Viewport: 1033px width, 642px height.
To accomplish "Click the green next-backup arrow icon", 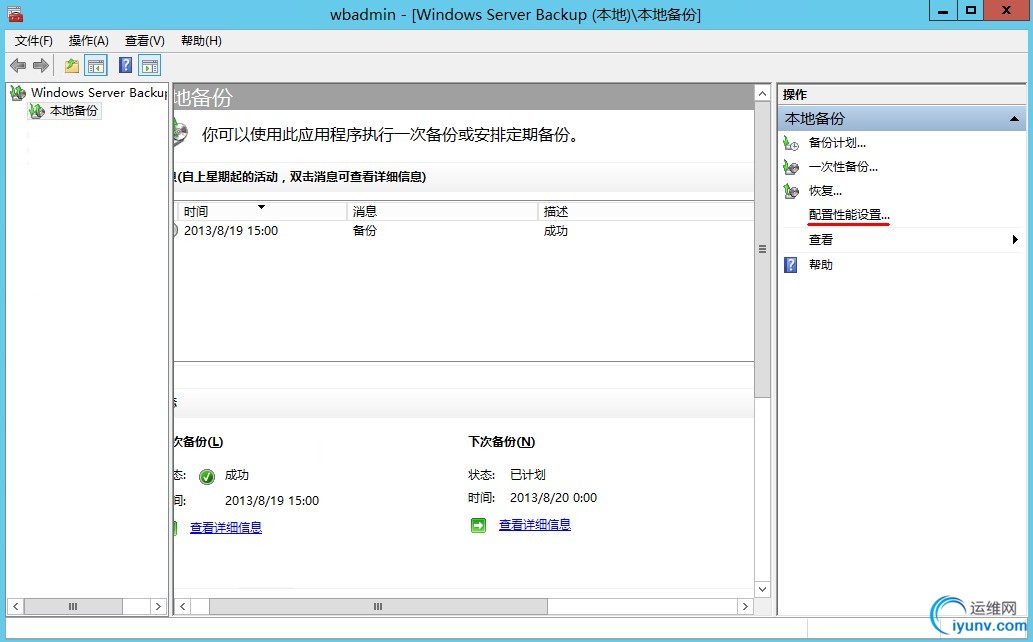I will click(478, 525).
